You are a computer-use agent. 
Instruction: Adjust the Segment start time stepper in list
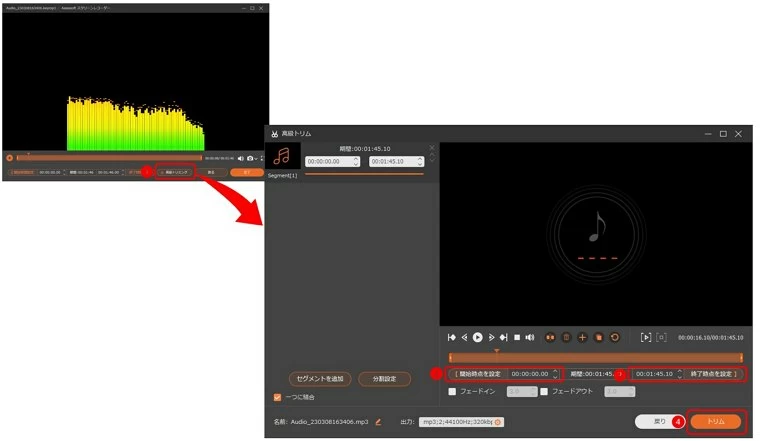pos(355,161)
